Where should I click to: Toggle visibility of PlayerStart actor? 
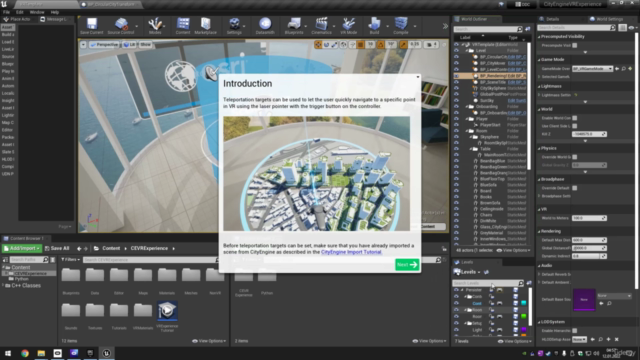click(456, 125)
